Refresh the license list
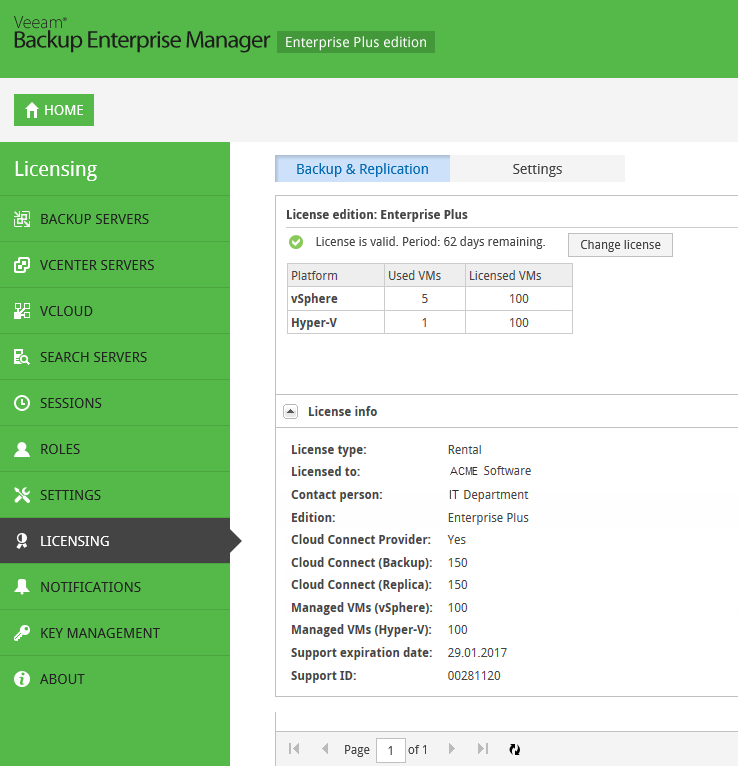738x766 pixels. [x=515, y=749]
